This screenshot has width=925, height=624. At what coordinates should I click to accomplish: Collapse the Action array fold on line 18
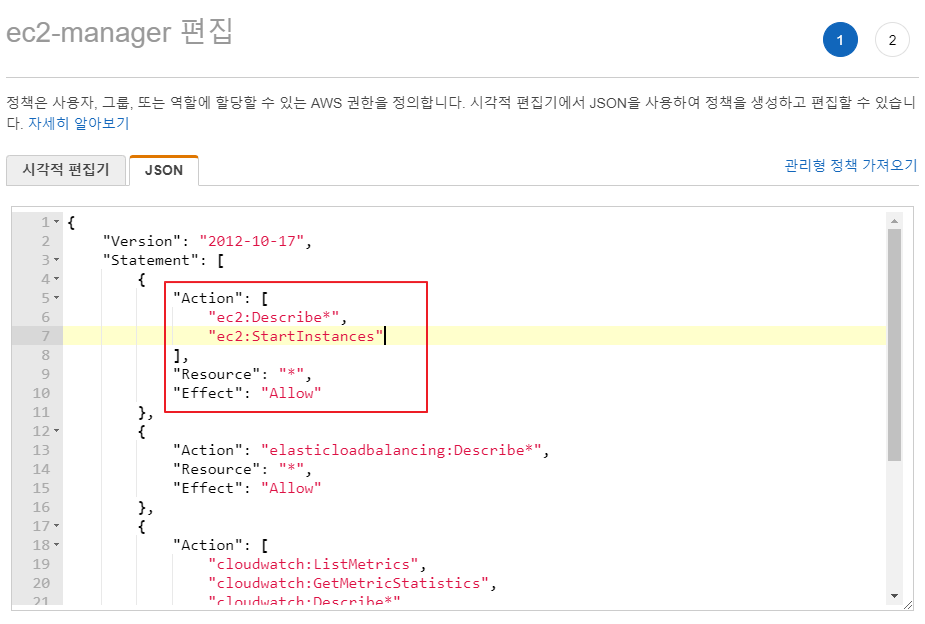57,544
